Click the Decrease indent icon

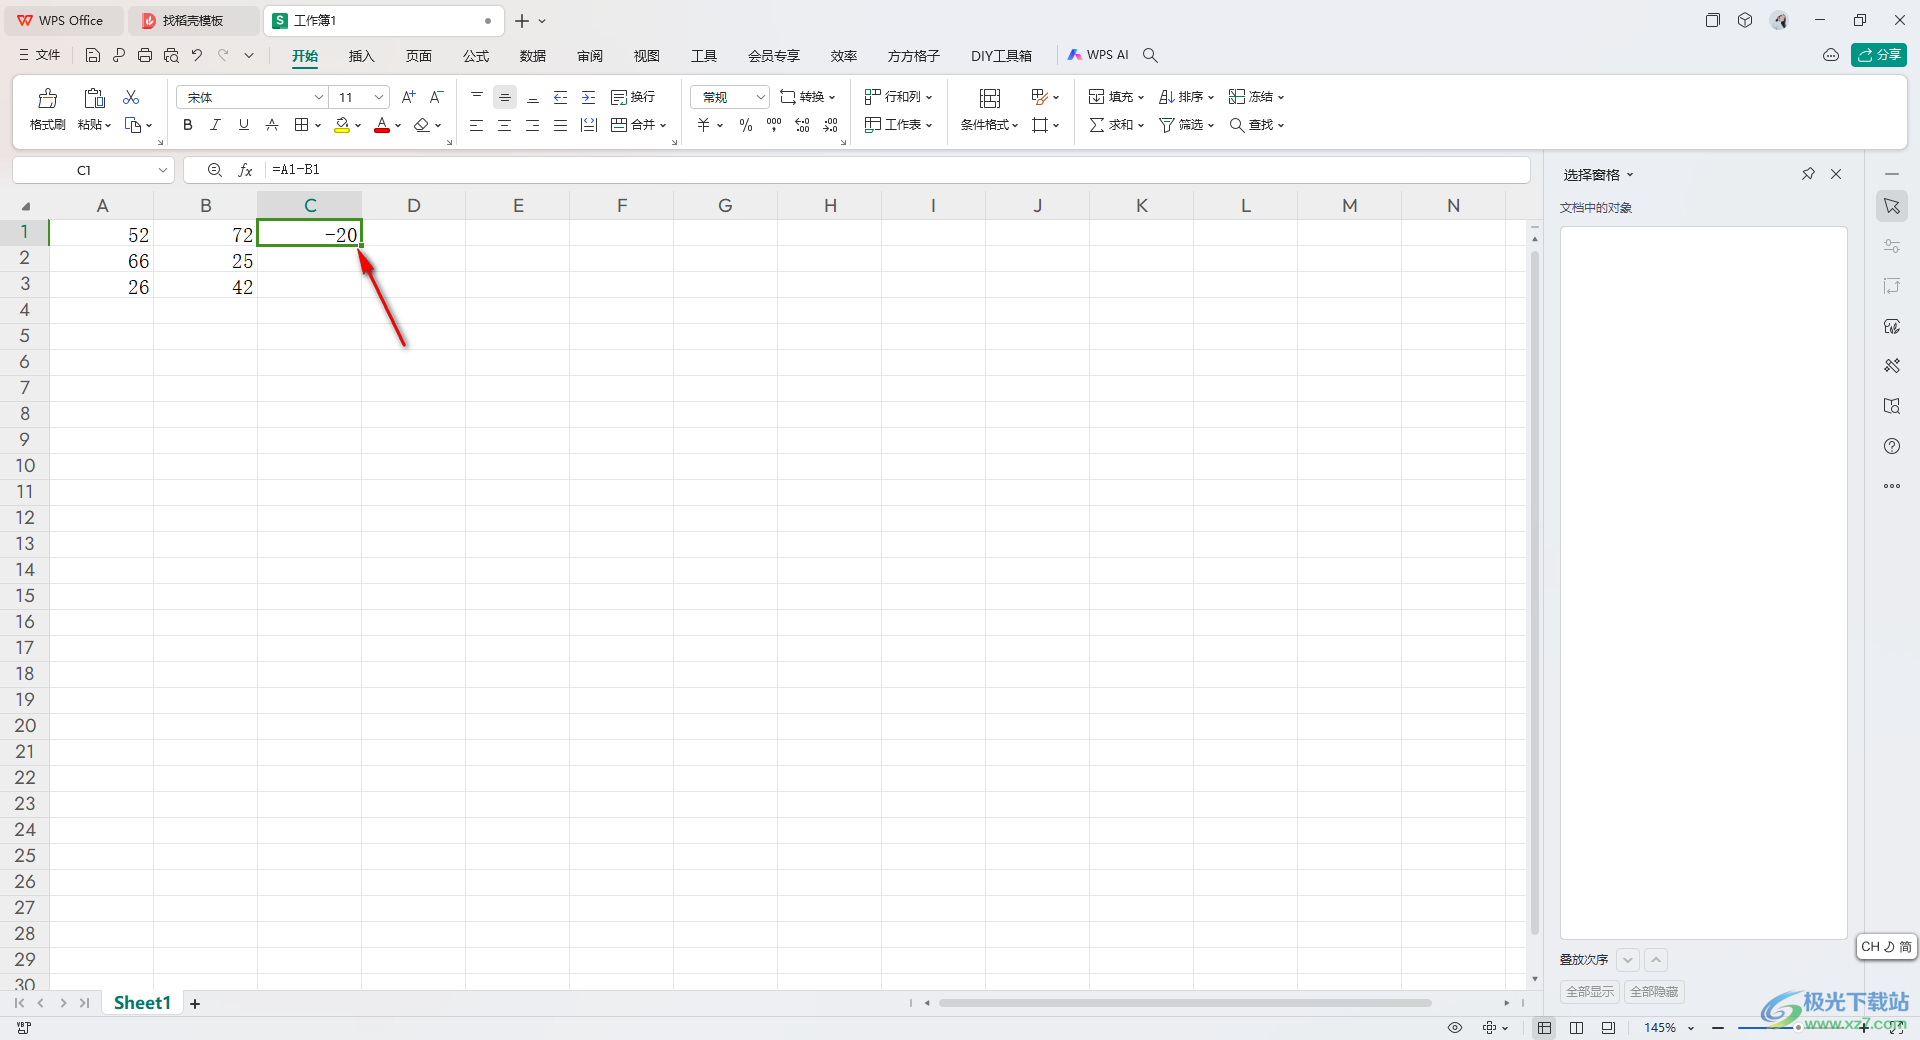[x=561, y=97]
